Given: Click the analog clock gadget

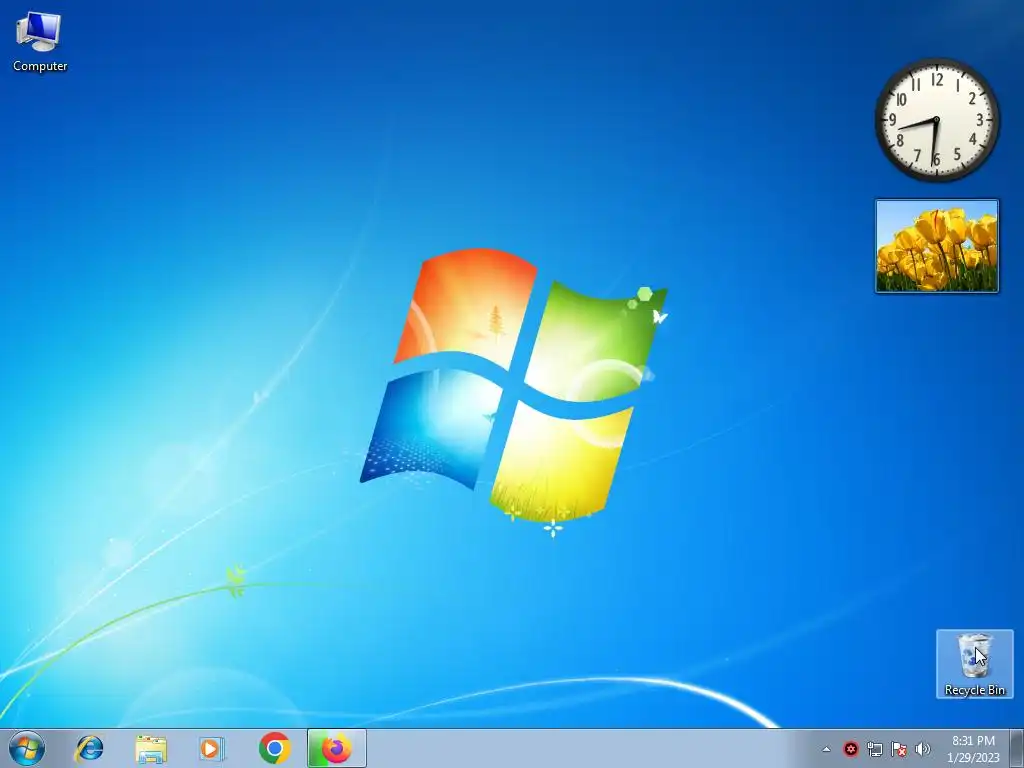Looking at the screenshot, I should 937,120.
